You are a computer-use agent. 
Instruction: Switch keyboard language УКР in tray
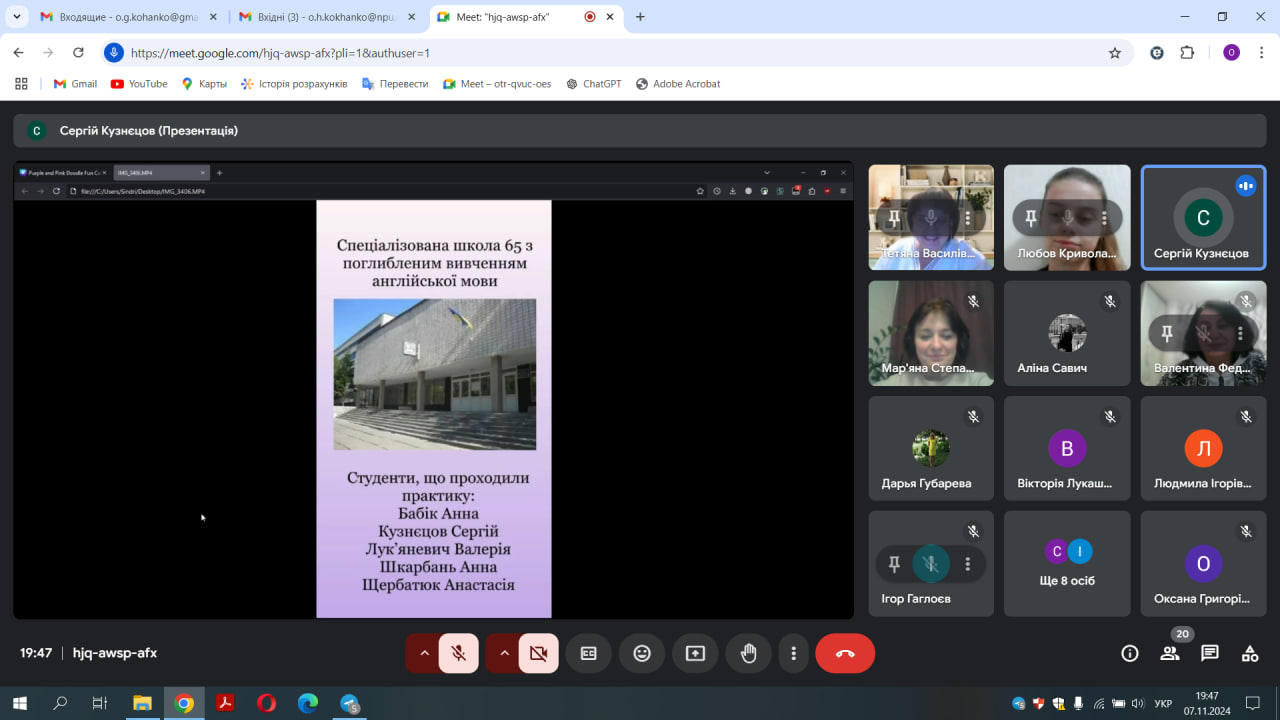(1163, 703)
